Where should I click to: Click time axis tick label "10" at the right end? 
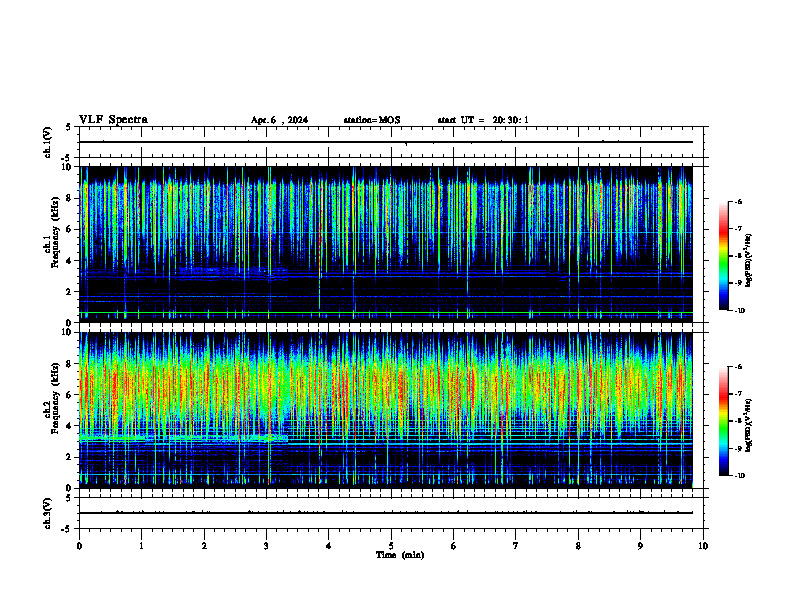tap(703, 546)
